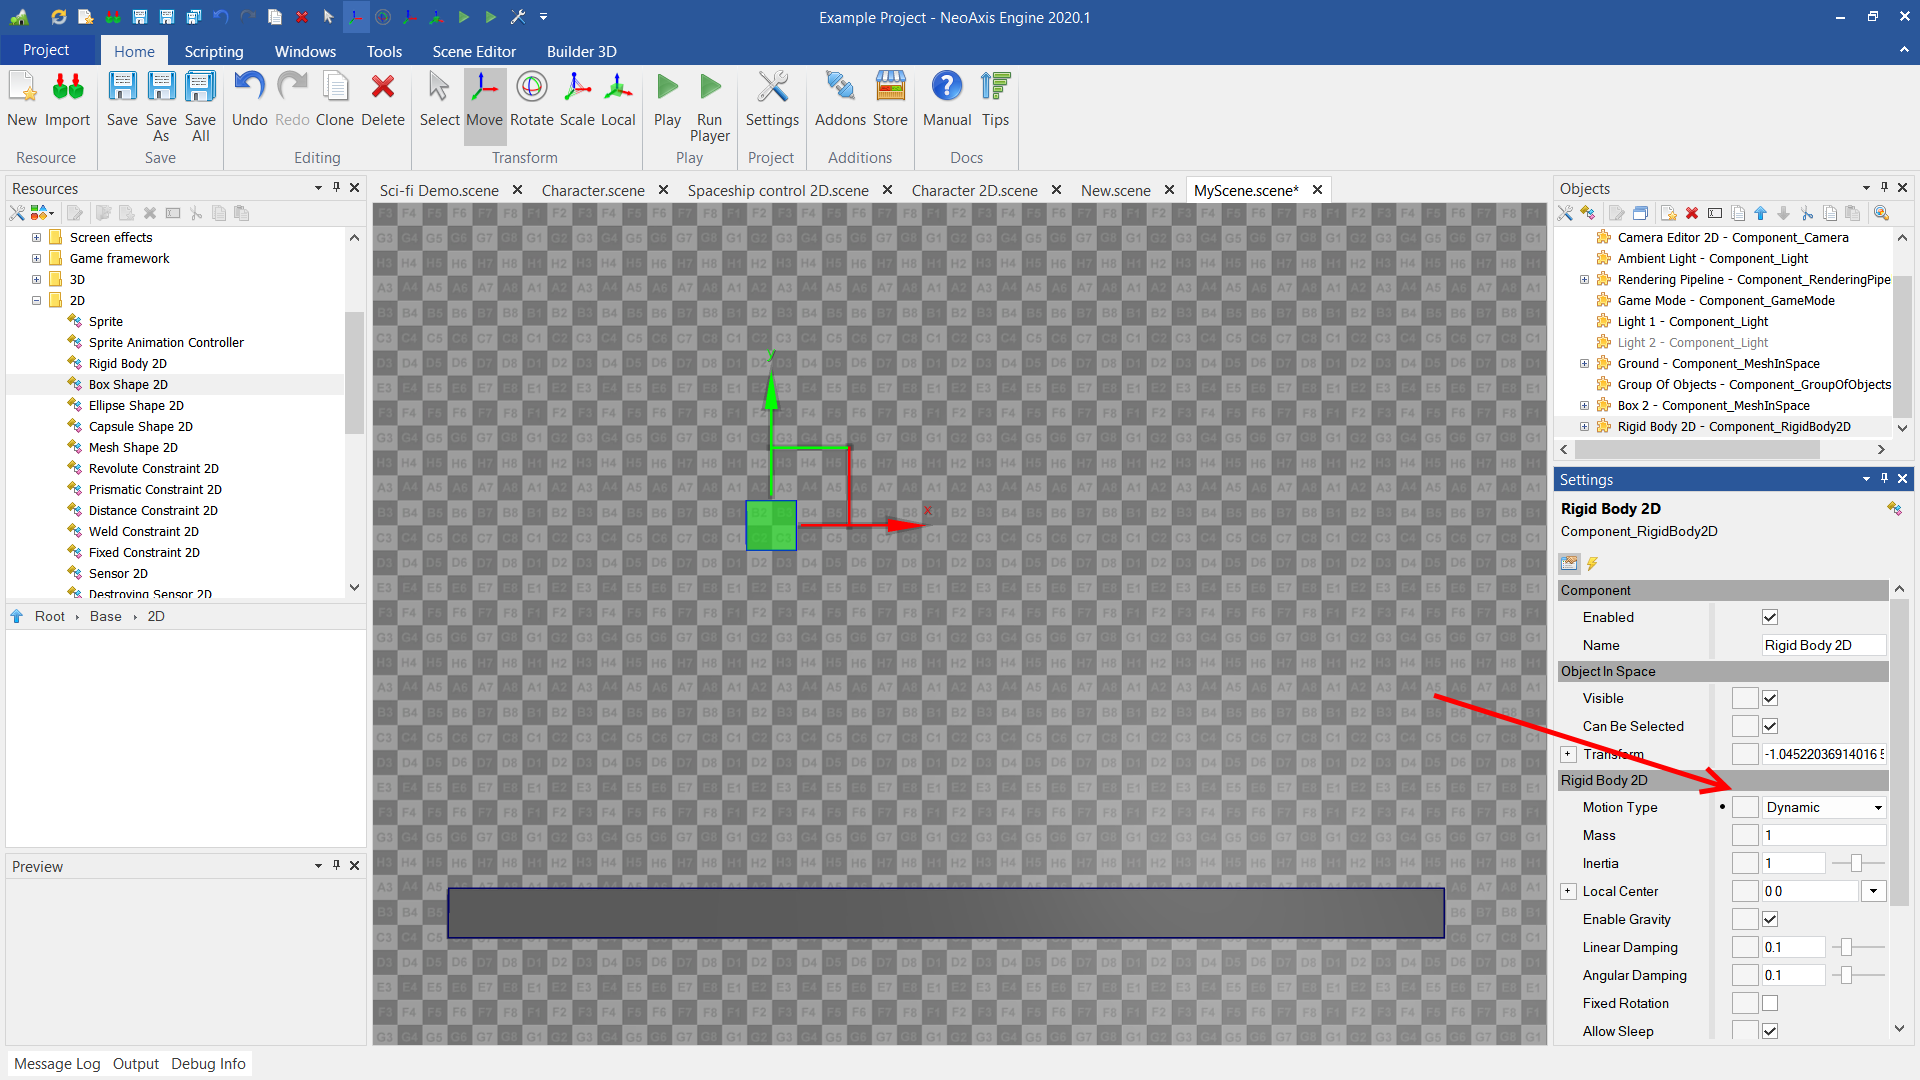Open the Message Log panel
Image resolution: width=1920 pixels, height=1080 pixels.
(x=57, y=1063)
